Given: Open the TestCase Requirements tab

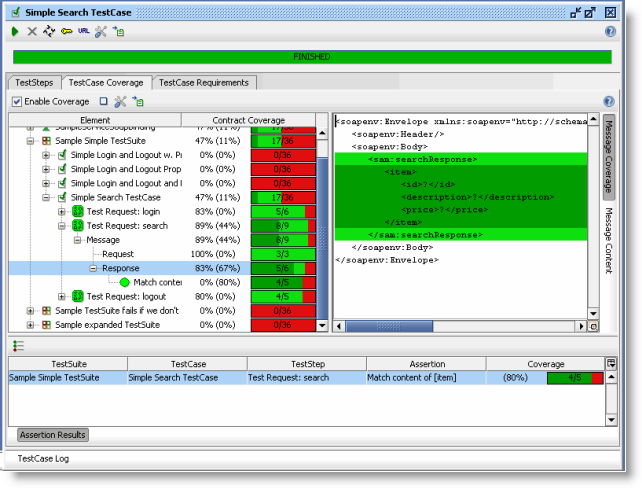Looking at the screenshot, I should 205,82.
